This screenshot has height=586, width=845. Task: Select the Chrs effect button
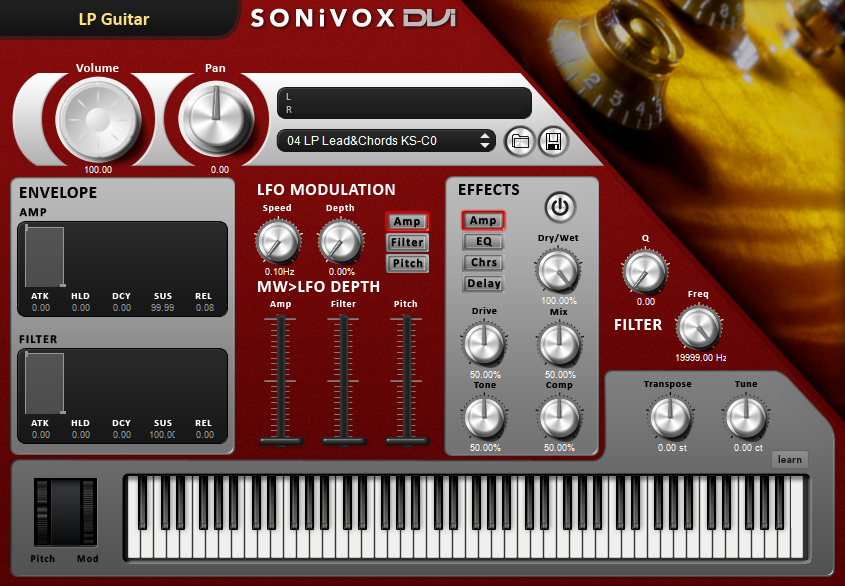pyautogui.click(x=483, y=263)
